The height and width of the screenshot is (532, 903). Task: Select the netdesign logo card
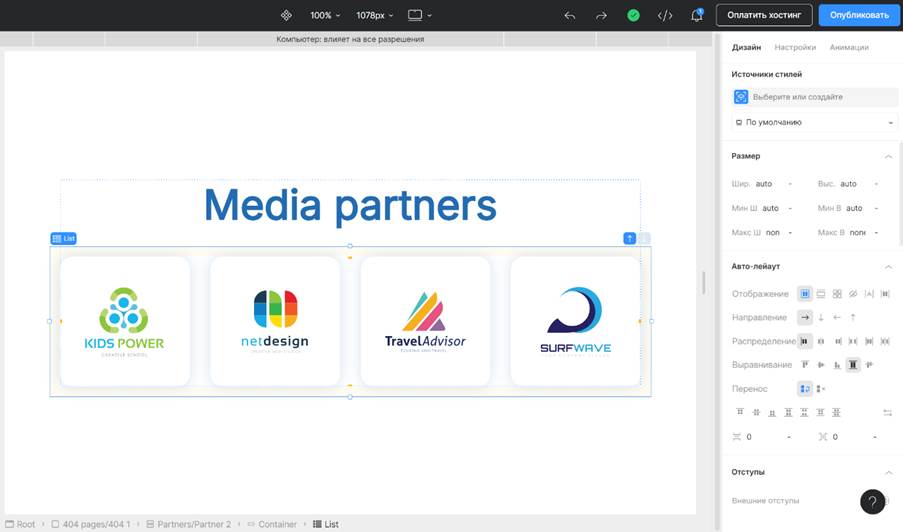[275, 321]
